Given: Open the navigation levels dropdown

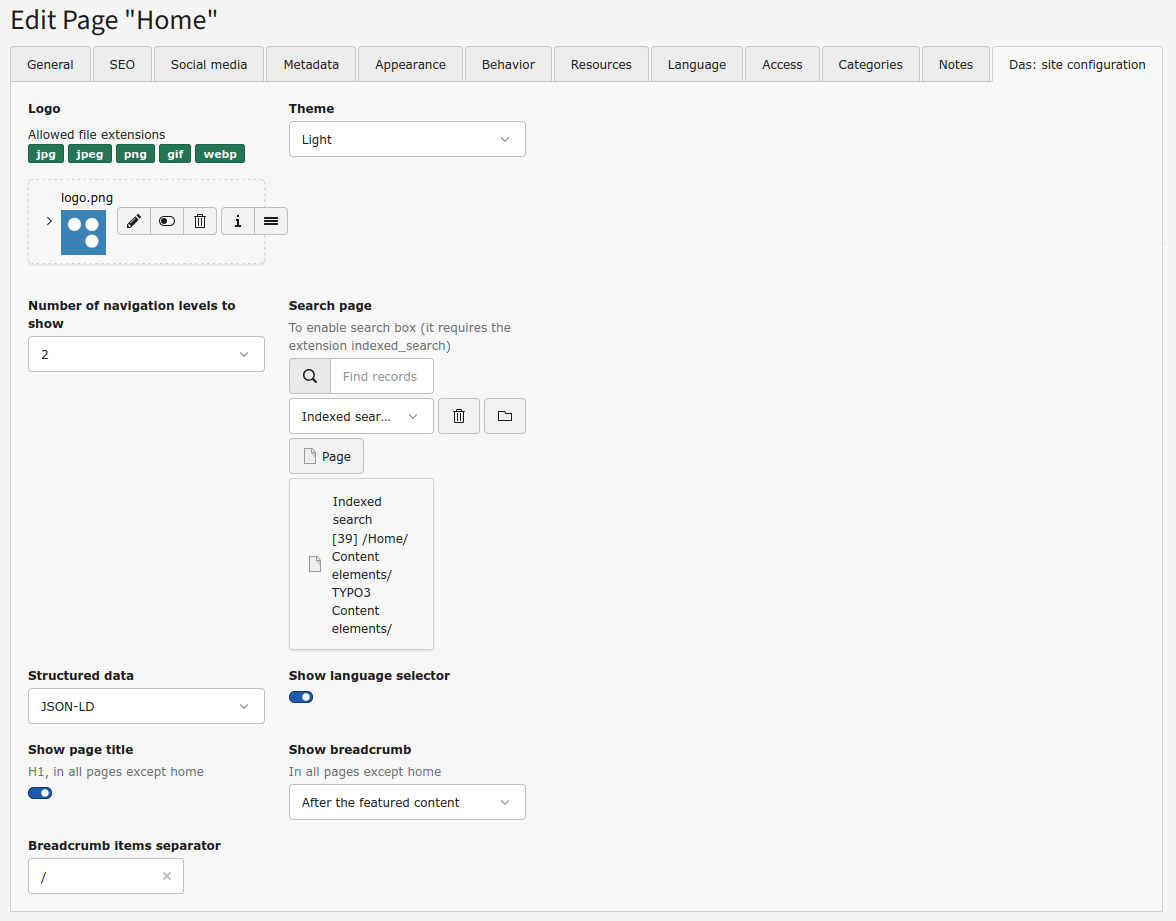Looking at the screenshot, I should (x=146, y=354).
